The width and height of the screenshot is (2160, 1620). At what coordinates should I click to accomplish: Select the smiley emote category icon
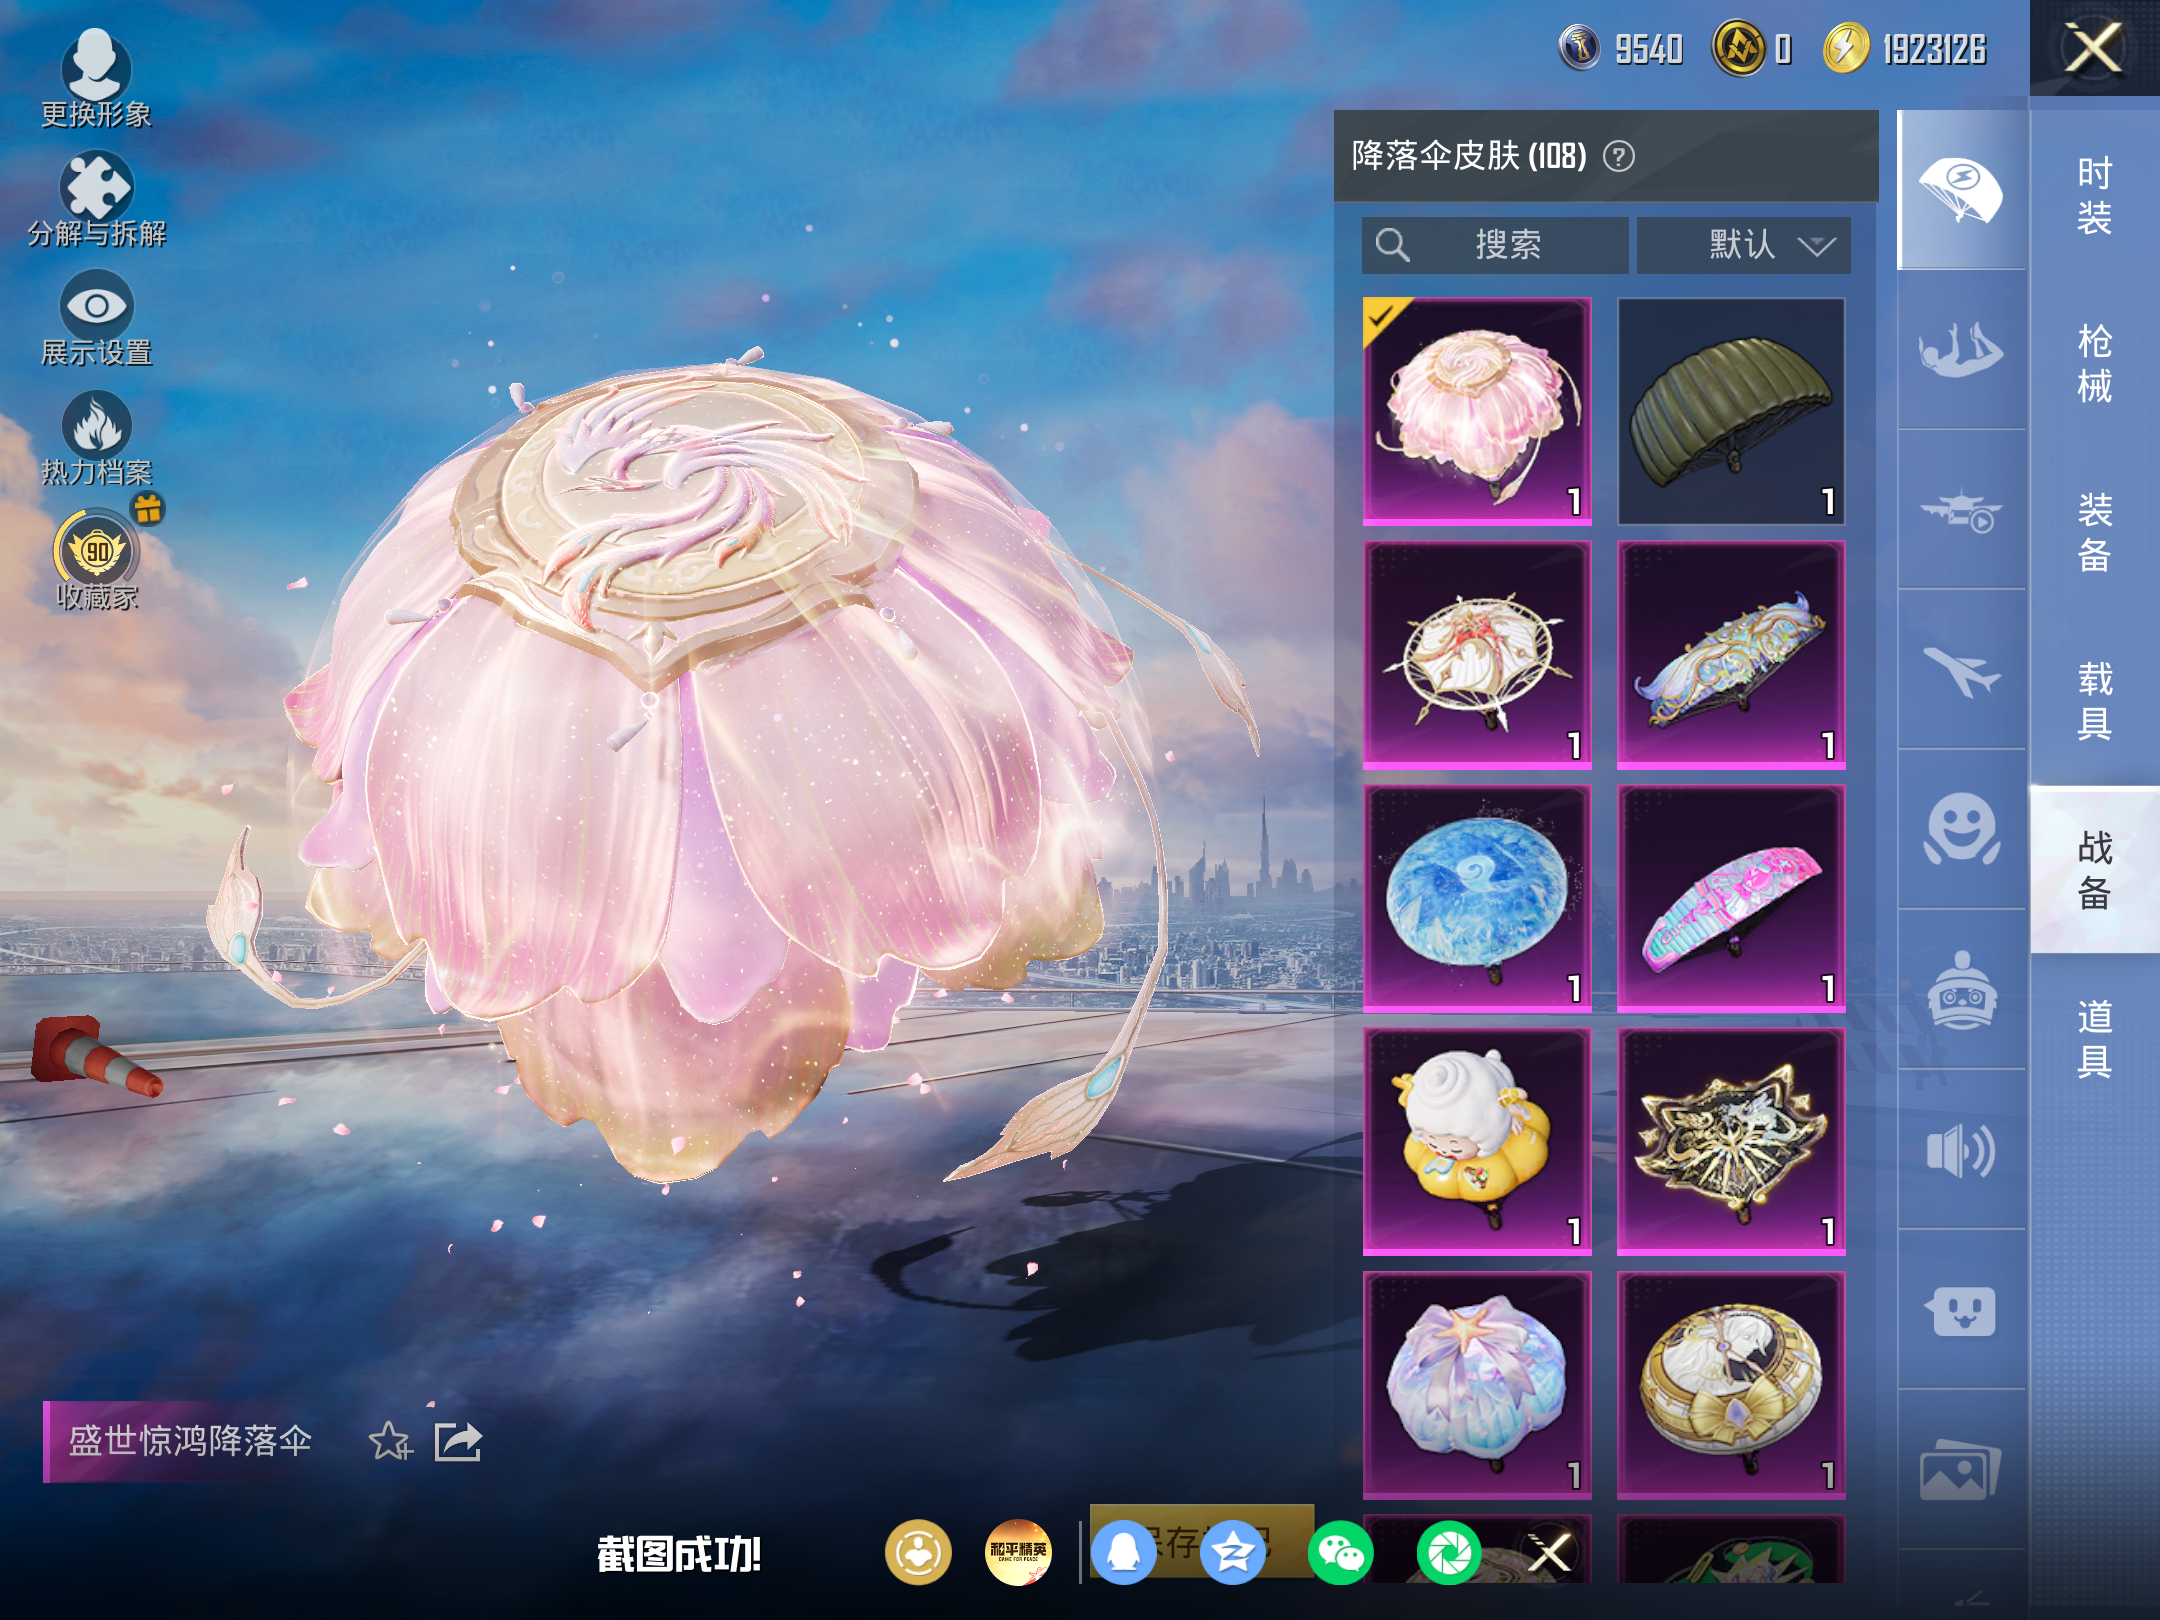click(x=1961, y=830)
